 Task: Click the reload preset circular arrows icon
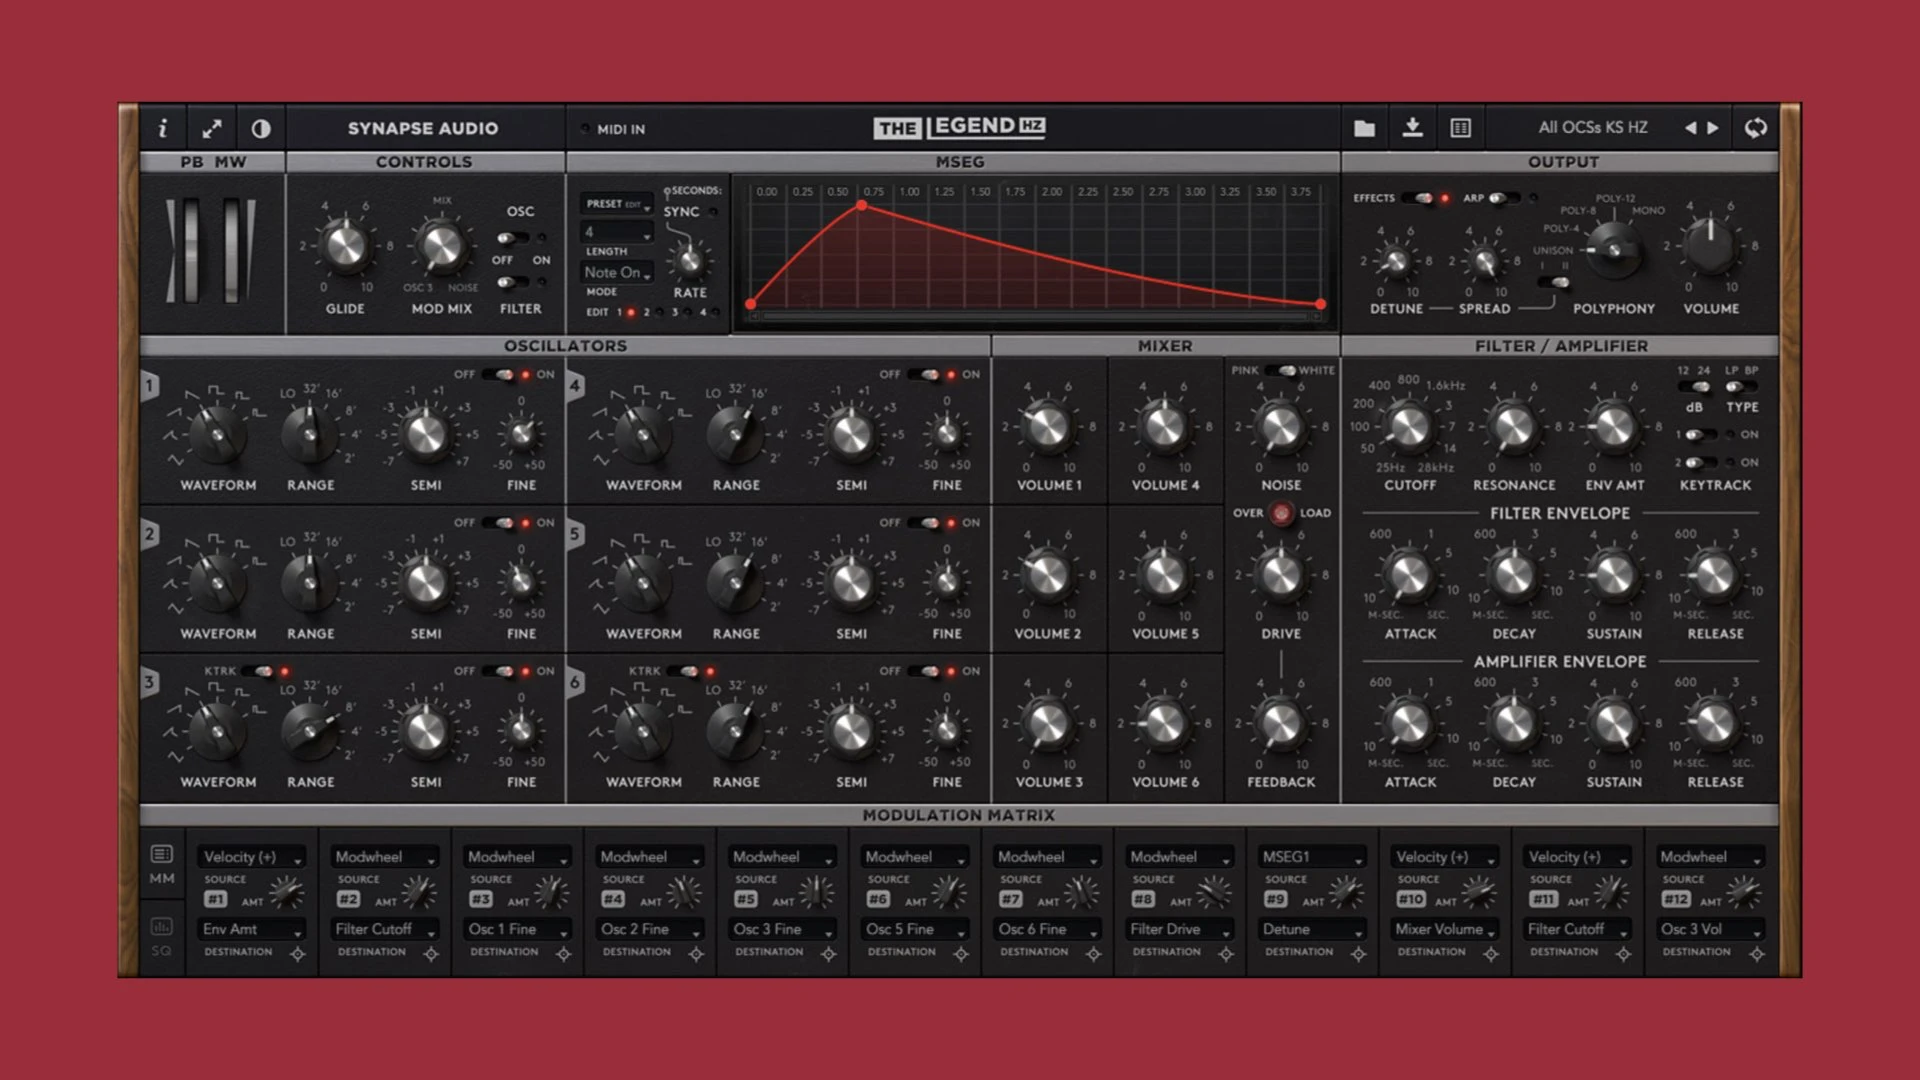tap(1756, 128)
